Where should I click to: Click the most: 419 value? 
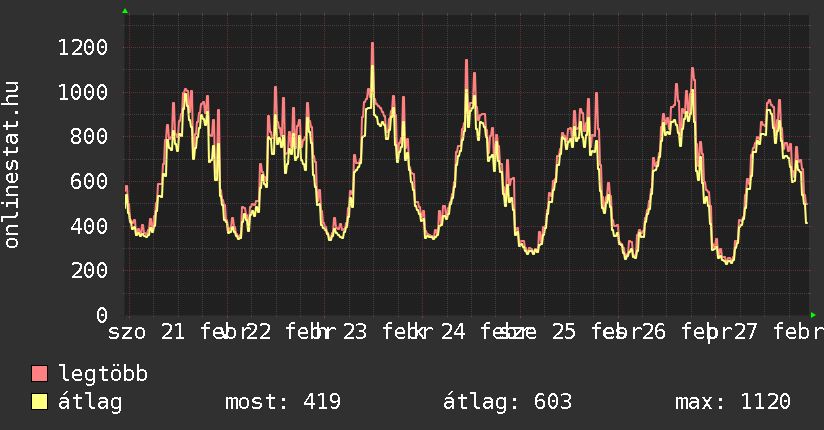283,402
